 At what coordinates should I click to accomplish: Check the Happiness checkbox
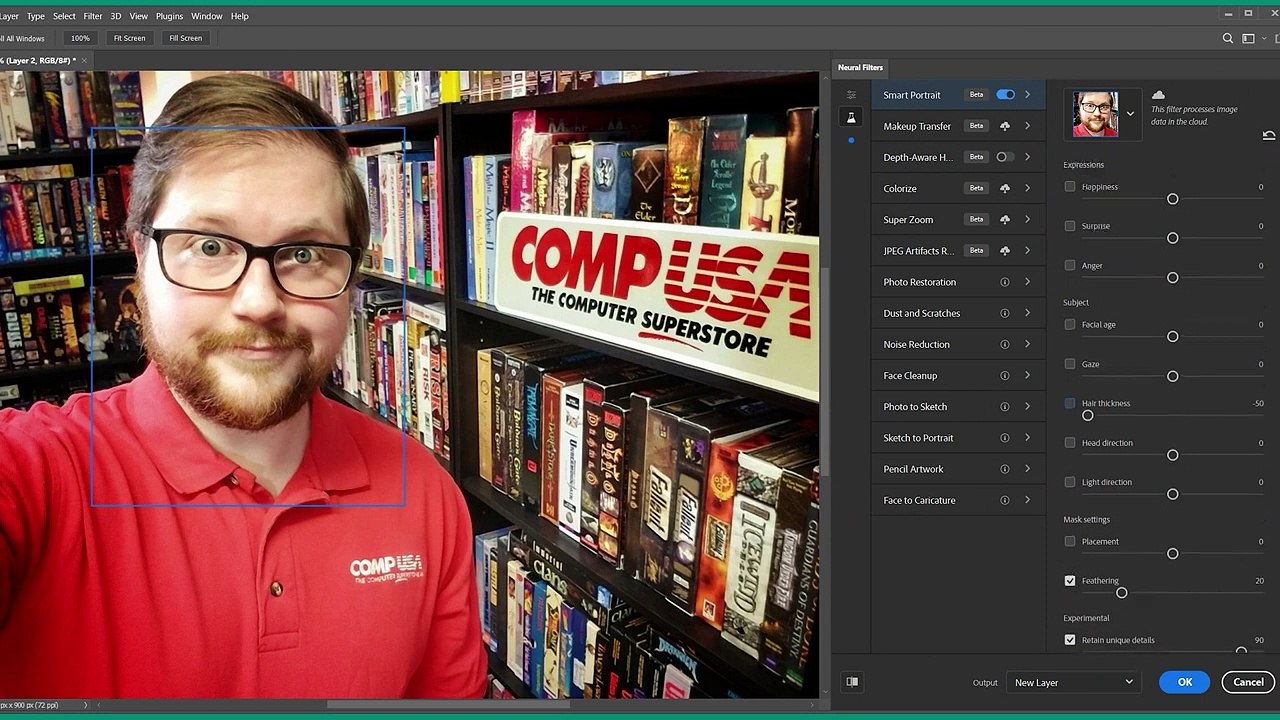coord(1070,187)
